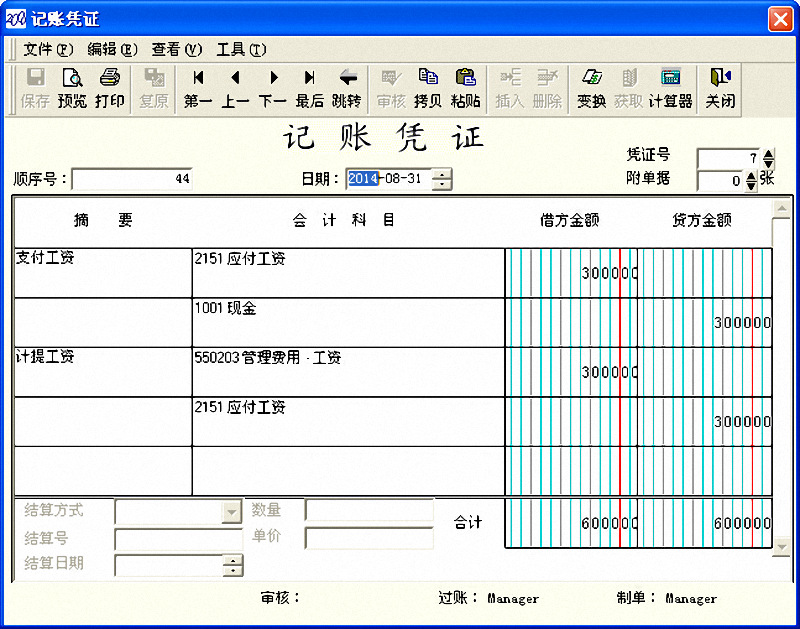Click the 审核 audit icon
The width and height of the screenshot is (800, 629).
[391, 89]
